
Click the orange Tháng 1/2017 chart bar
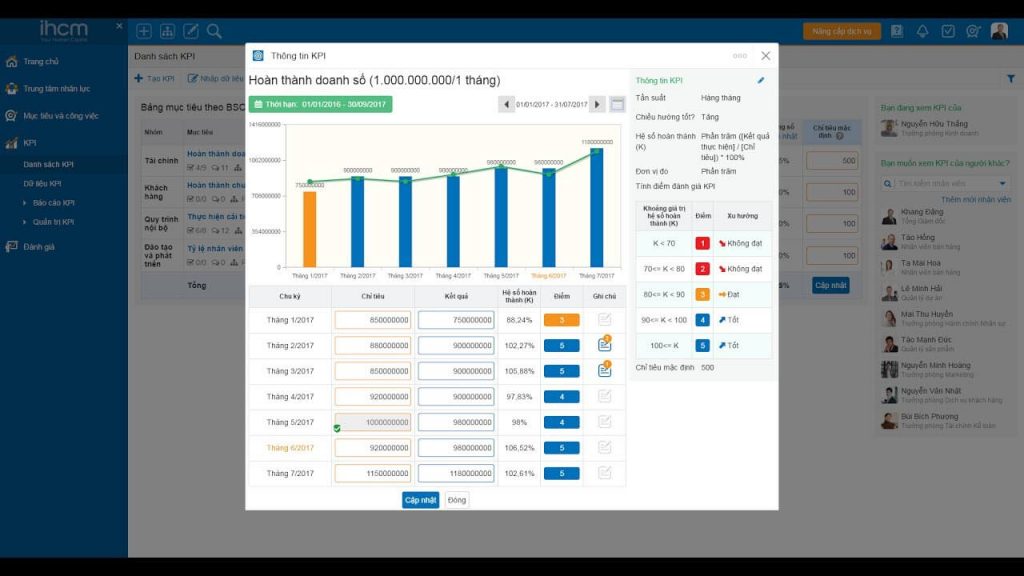coord(310,229)
